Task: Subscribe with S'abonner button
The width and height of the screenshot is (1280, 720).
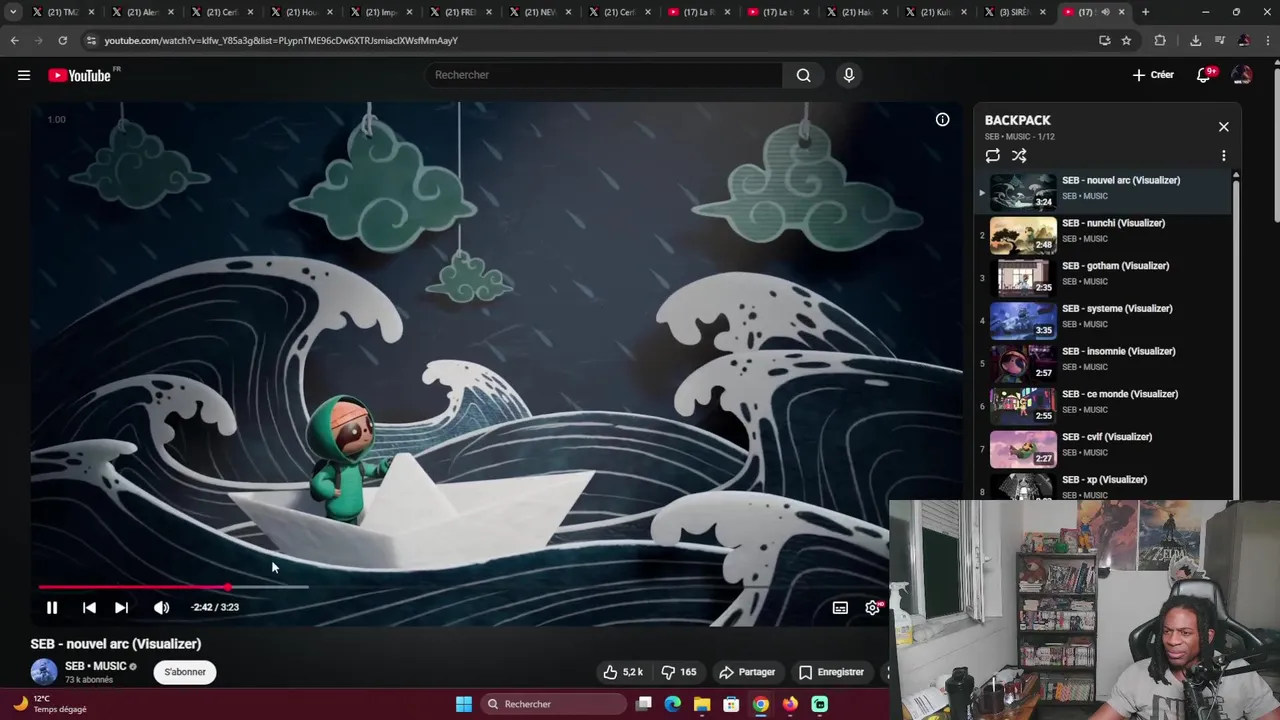Action: [x=185, y=672]
